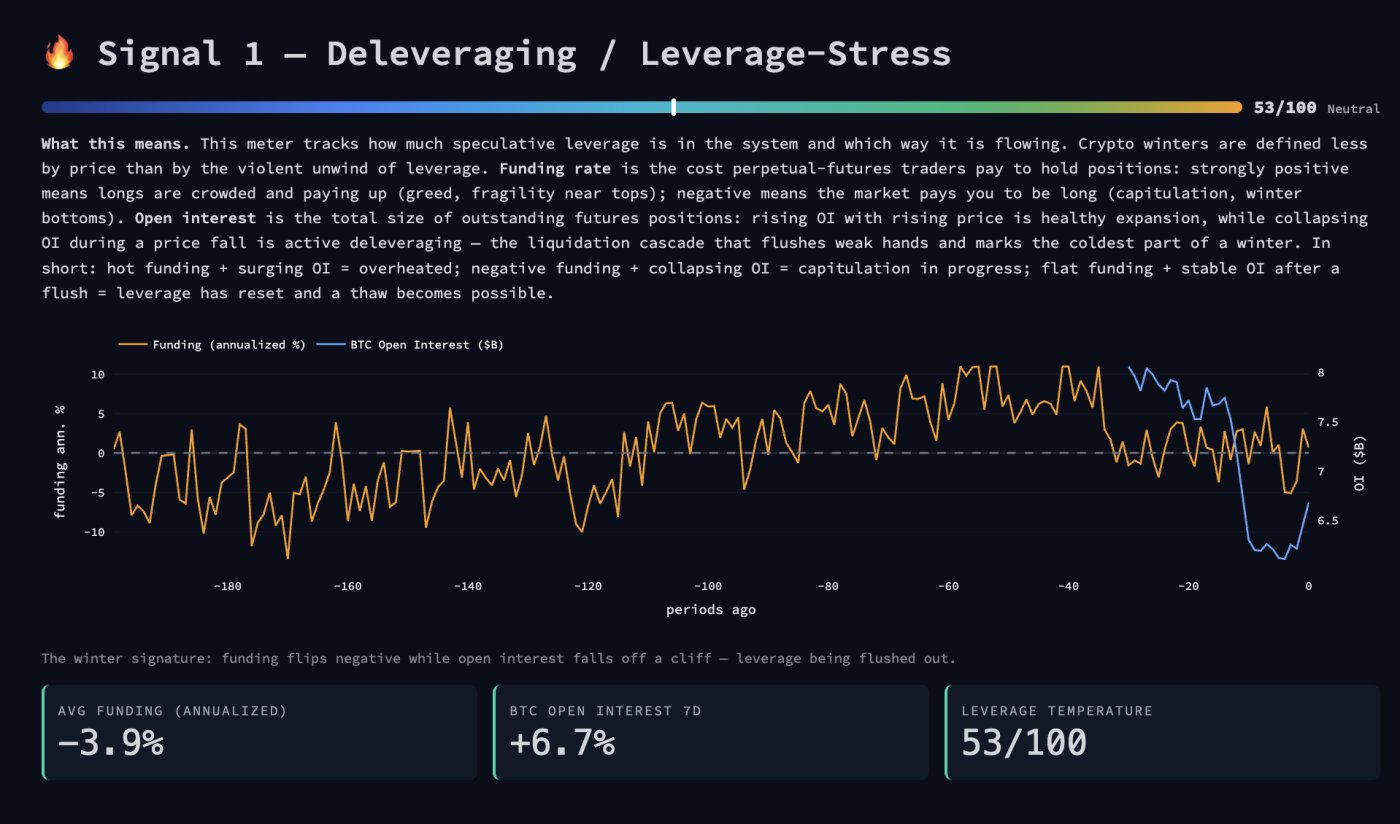Viewport: 1400px width, 824px height.
Task: Click the 'periods ago' x-axis title
Action: point(711,609)
